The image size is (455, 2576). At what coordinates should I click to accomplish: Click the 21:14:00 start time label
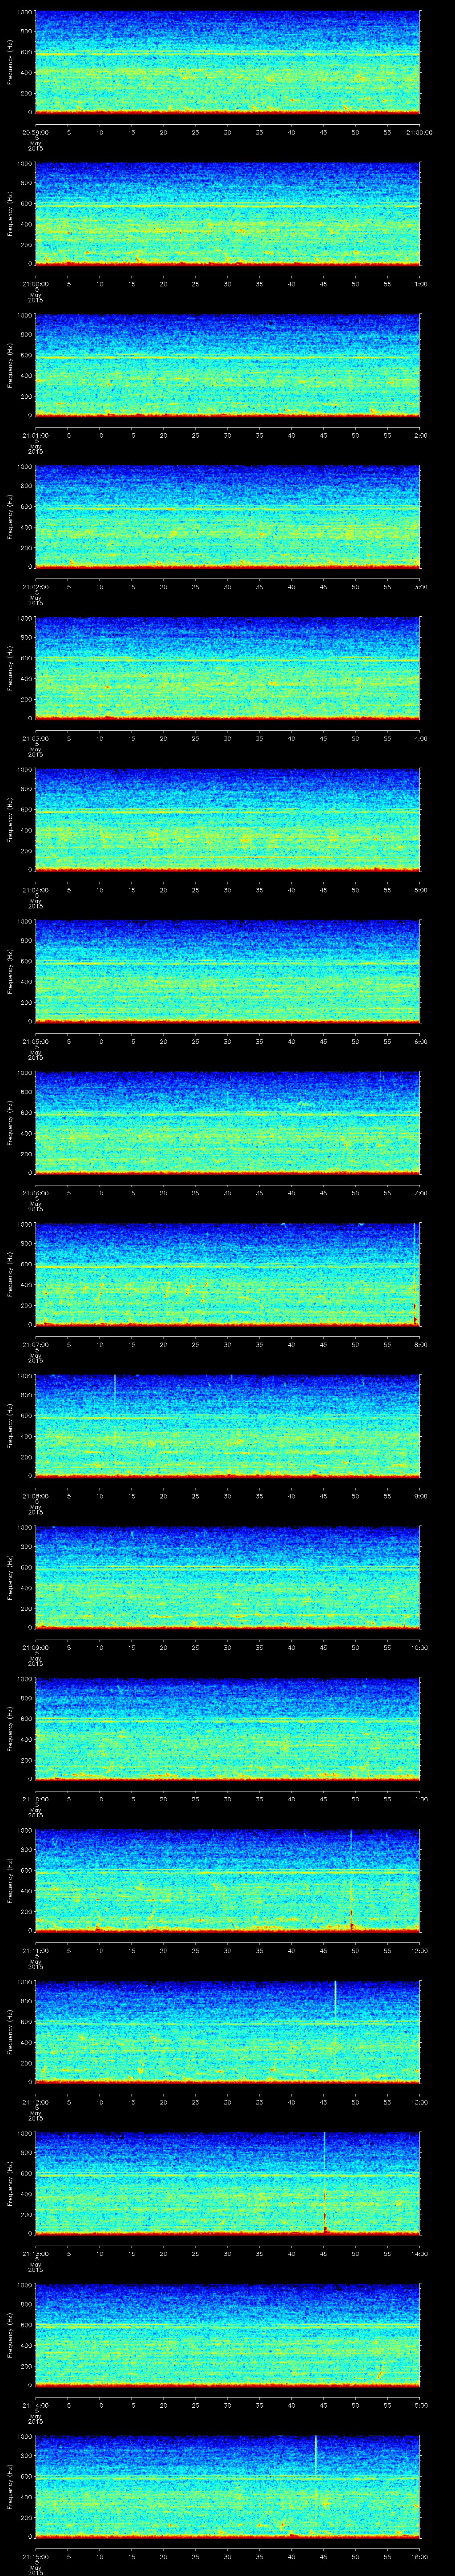[x=36, y=2405]
